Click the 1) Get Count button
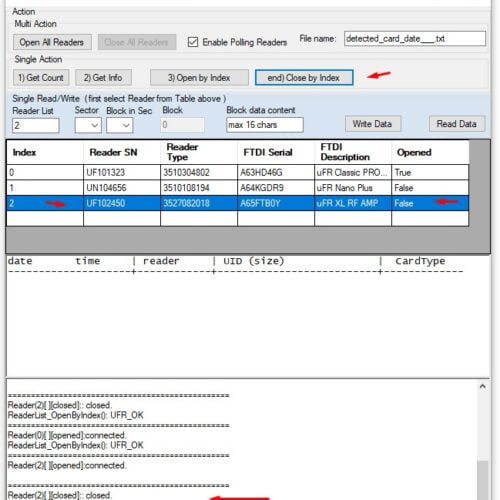 coord(41,78)
